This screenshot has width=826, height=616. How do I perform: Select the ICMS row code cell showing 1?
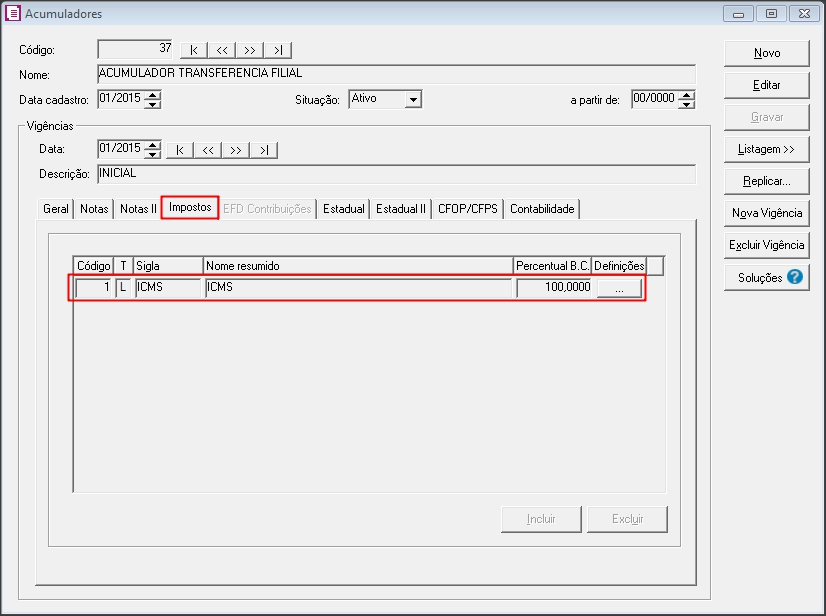[93, 288]
